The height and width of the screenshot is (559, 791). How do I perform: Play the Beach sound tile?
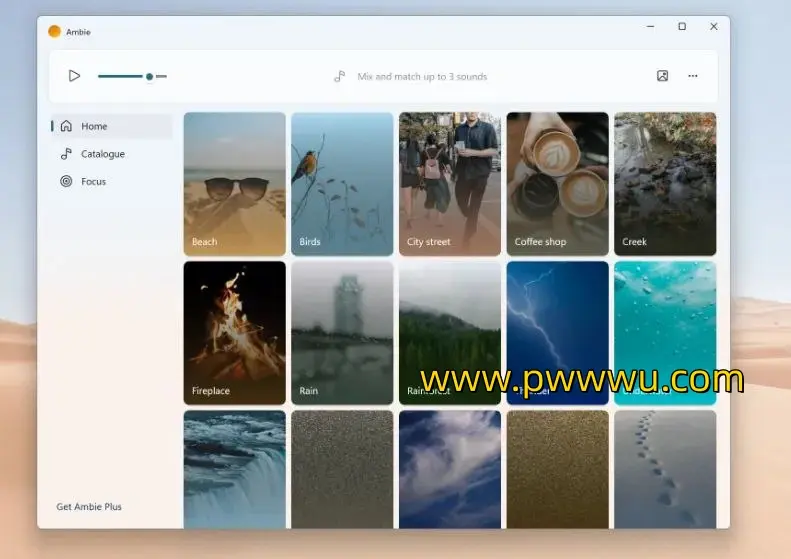(x=235, y=183)
